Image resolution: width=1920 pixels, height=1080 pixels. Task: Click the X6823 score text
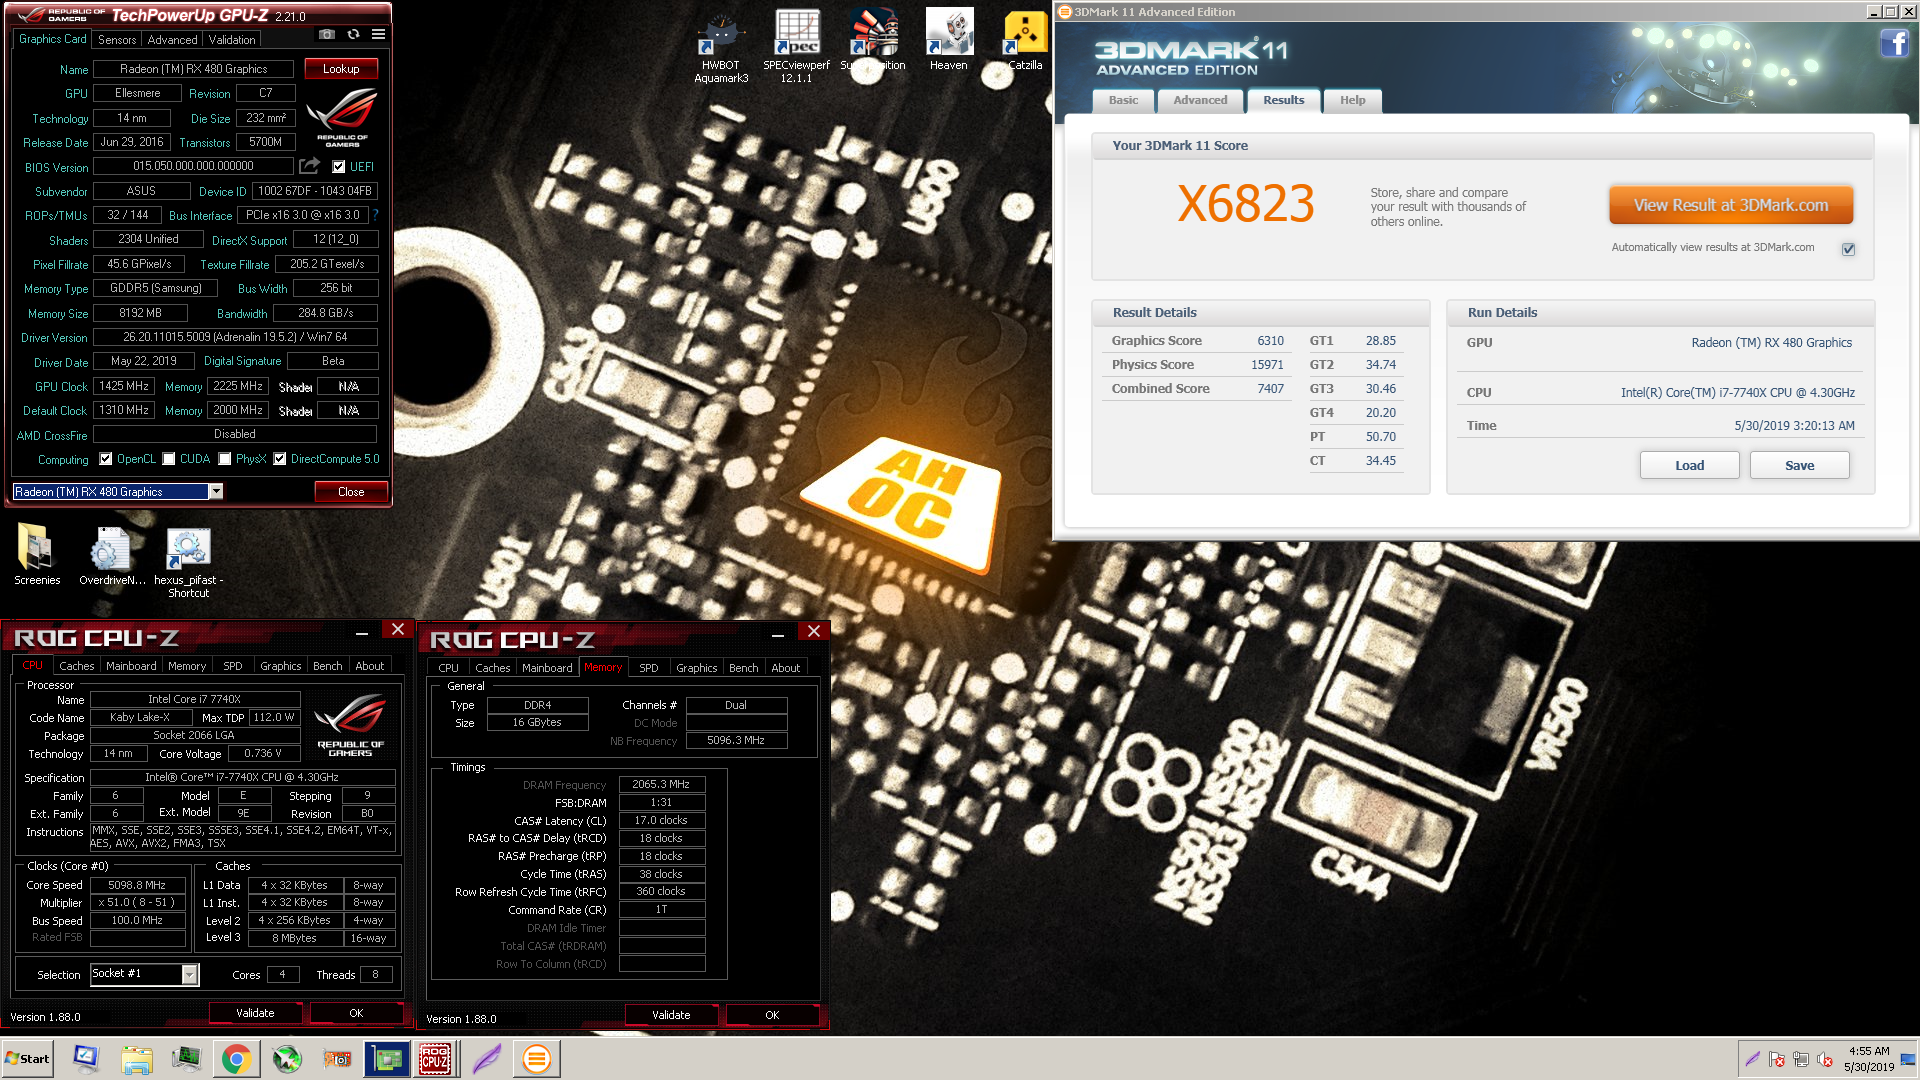tap(1245, 204)
